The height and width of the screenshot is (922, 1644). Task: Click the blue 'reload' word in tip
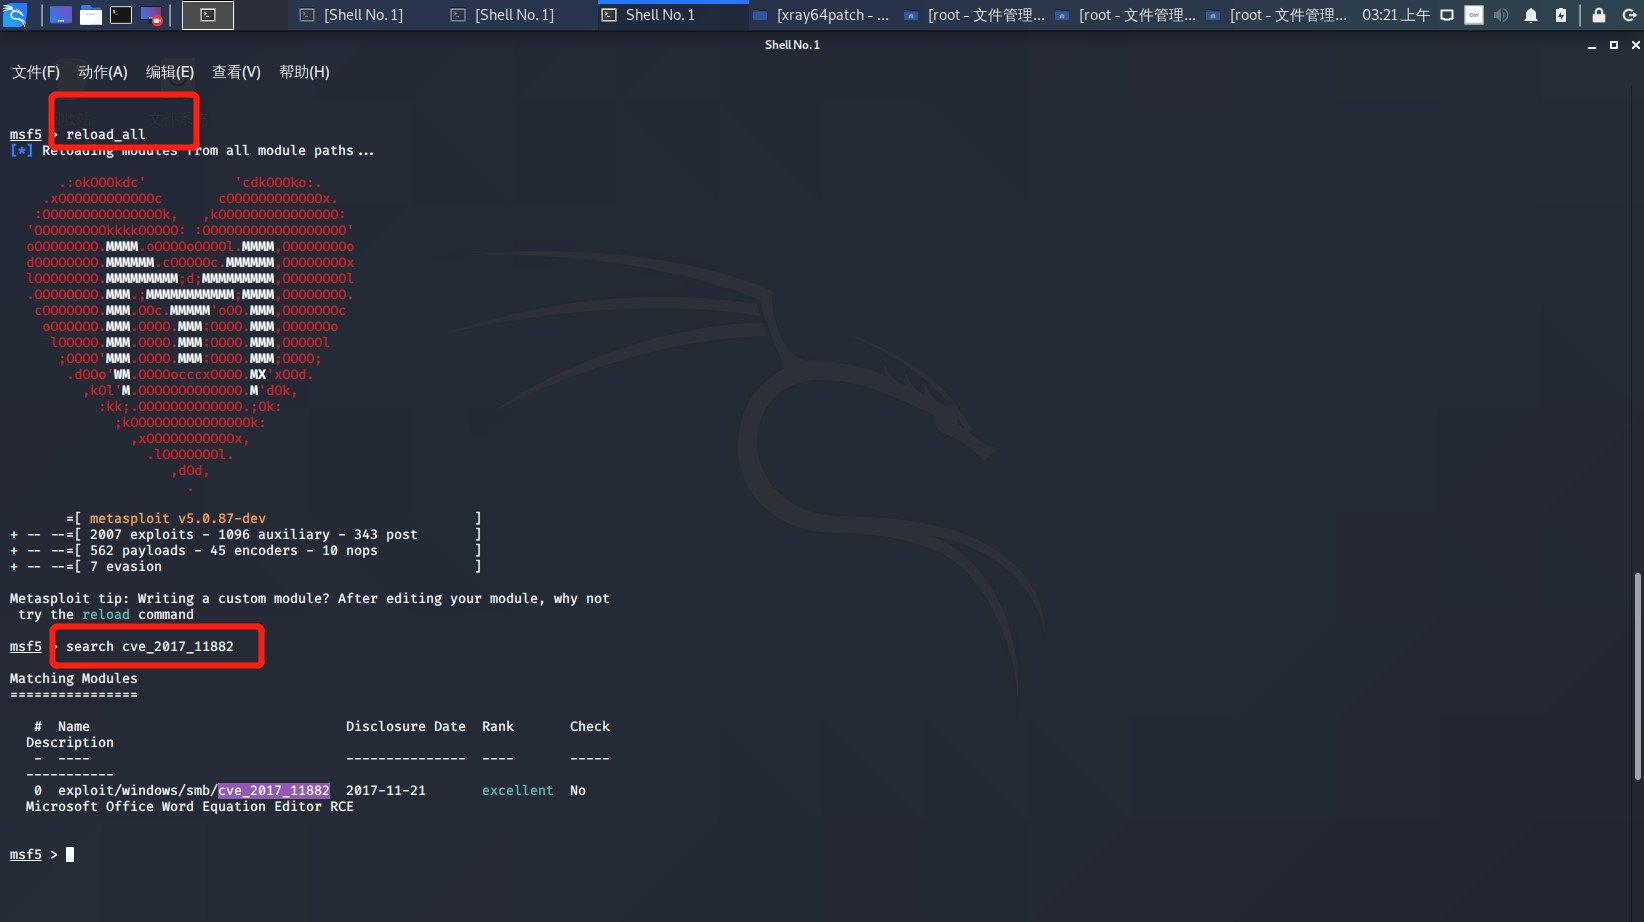pos(106,615)
